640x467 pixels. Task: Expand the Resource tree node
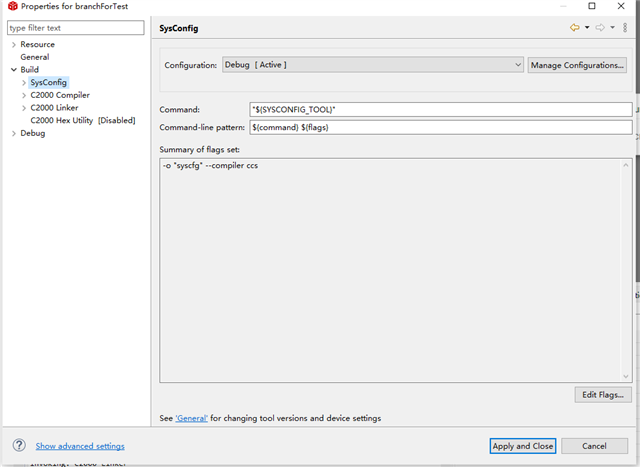13,45
